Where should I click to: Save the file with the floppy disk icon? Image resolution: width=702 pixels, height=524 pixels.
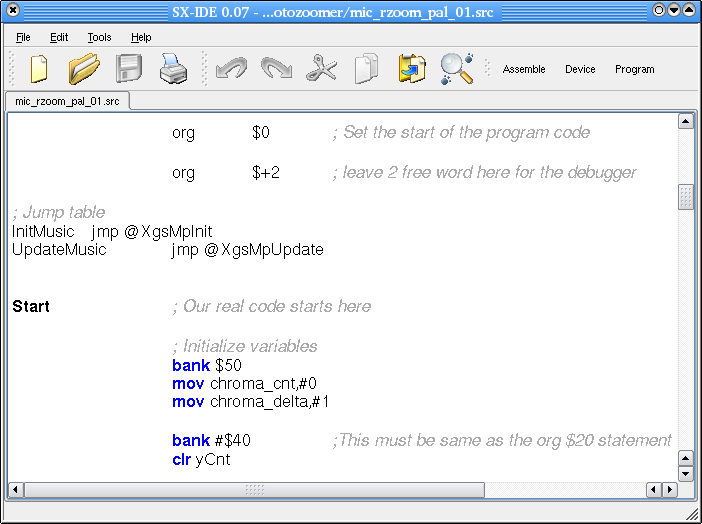click(129, 69)
